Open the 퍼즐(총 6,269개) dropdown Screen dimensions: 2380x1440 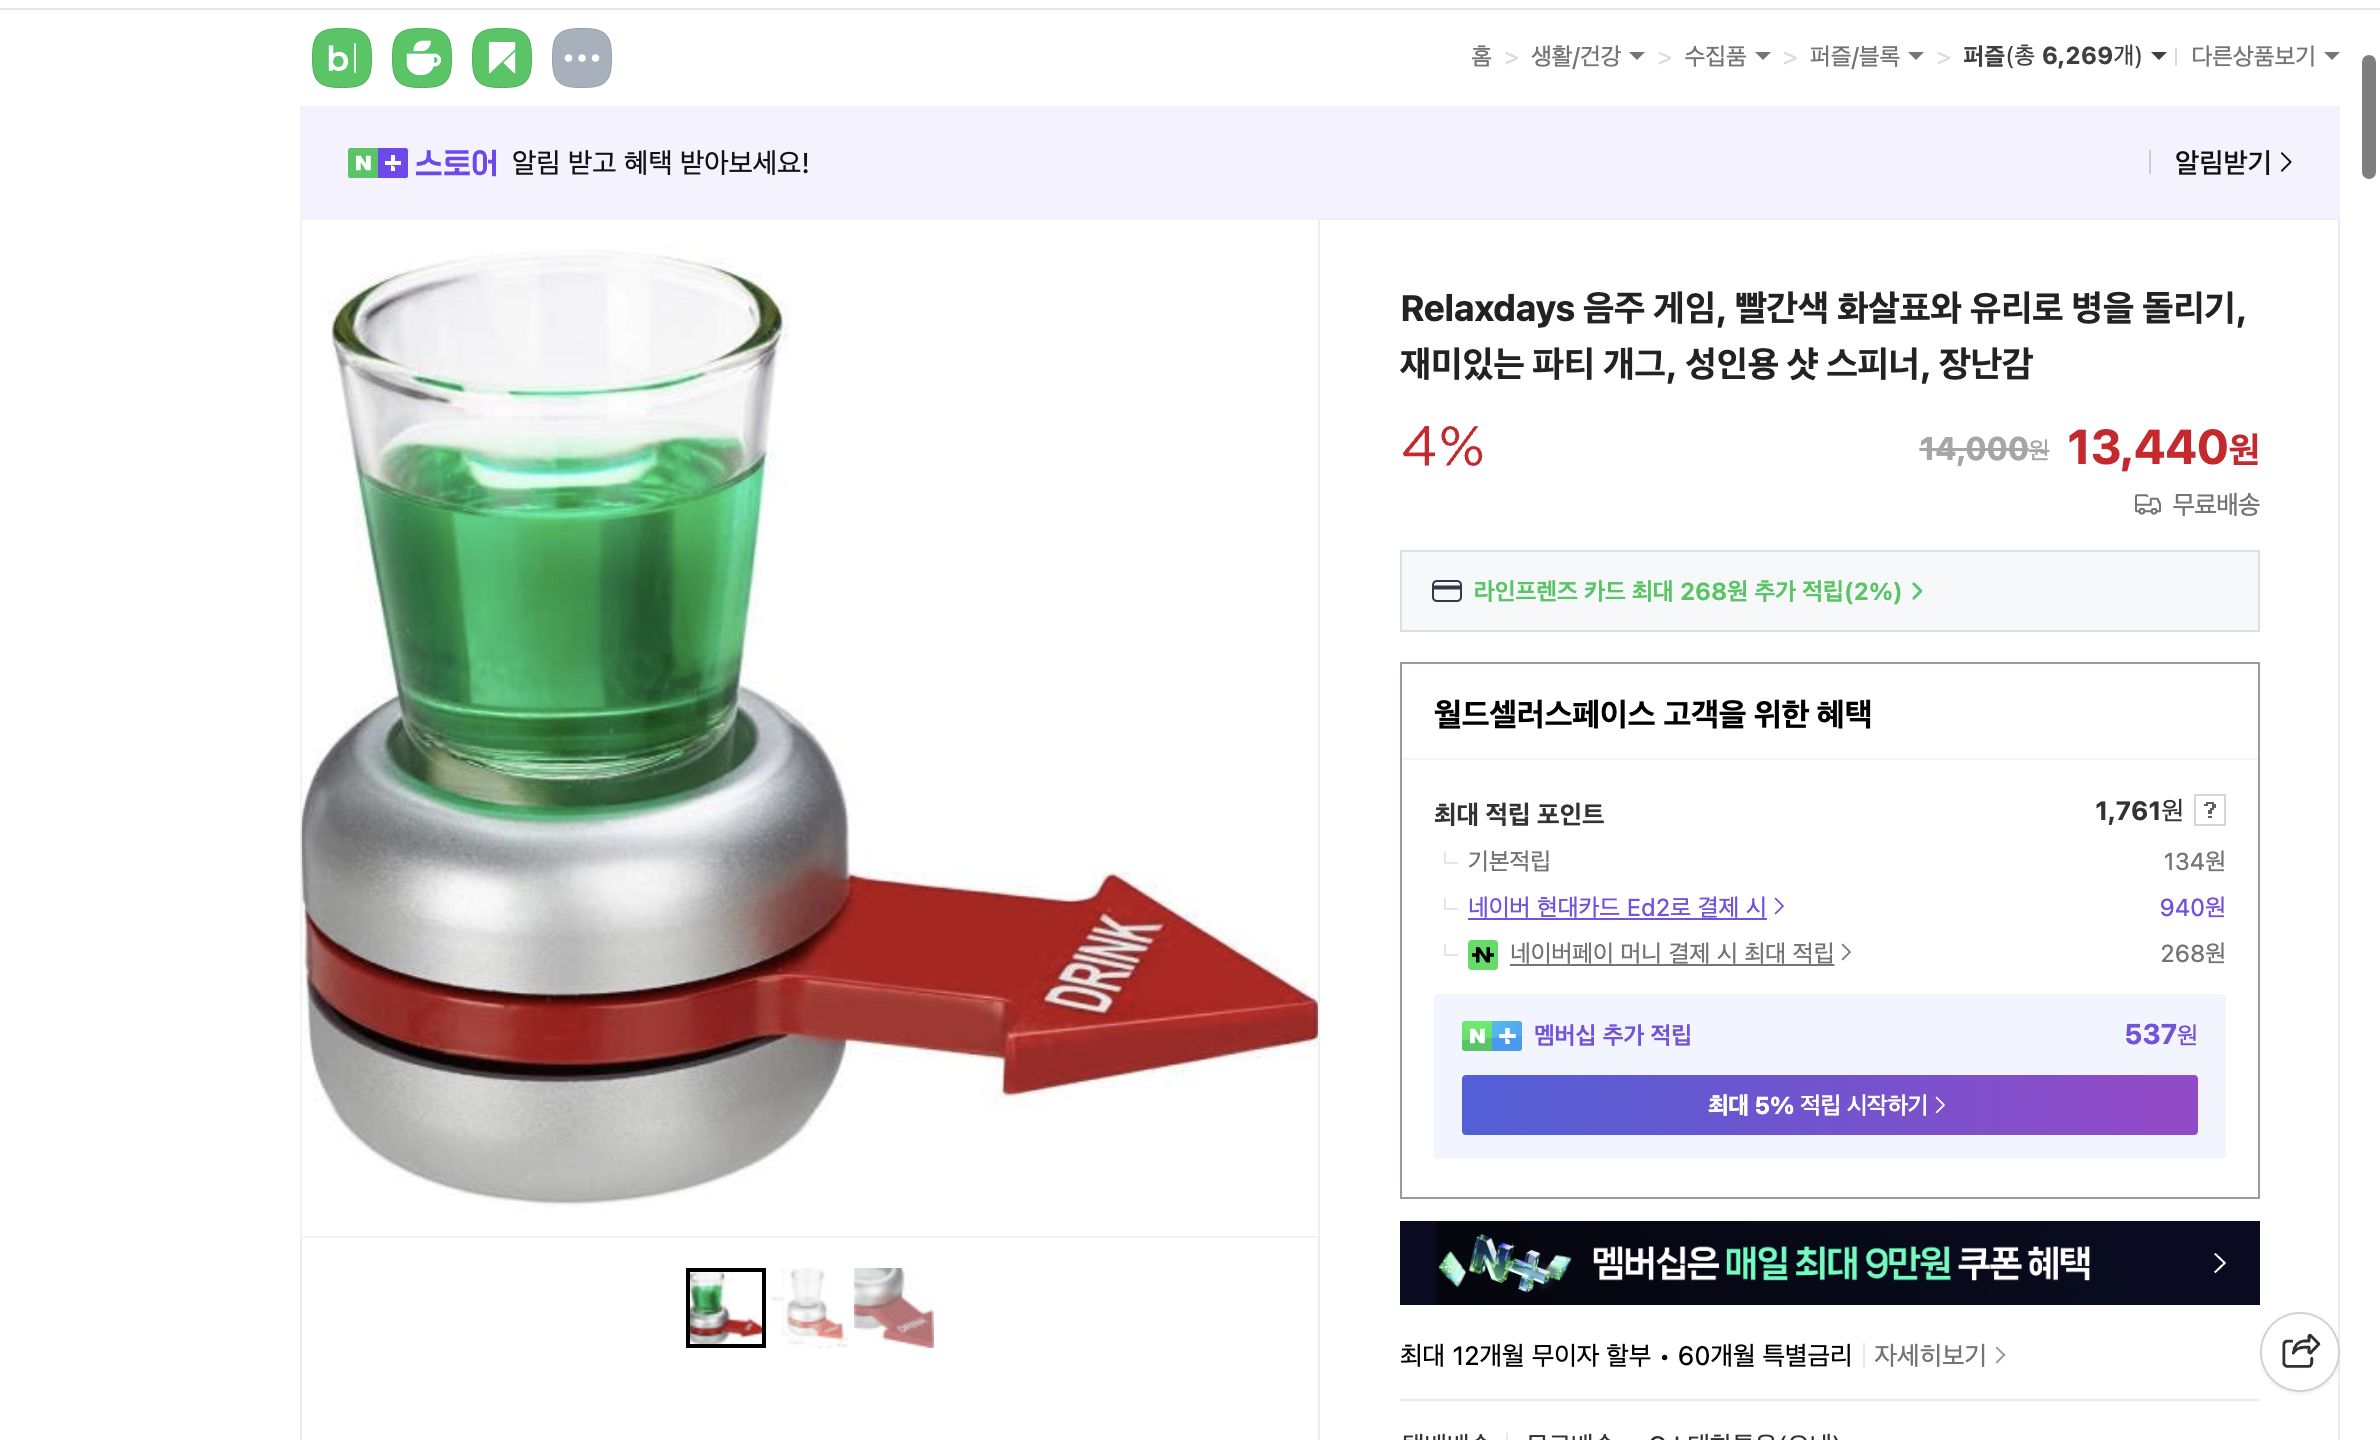[2051, 57]
